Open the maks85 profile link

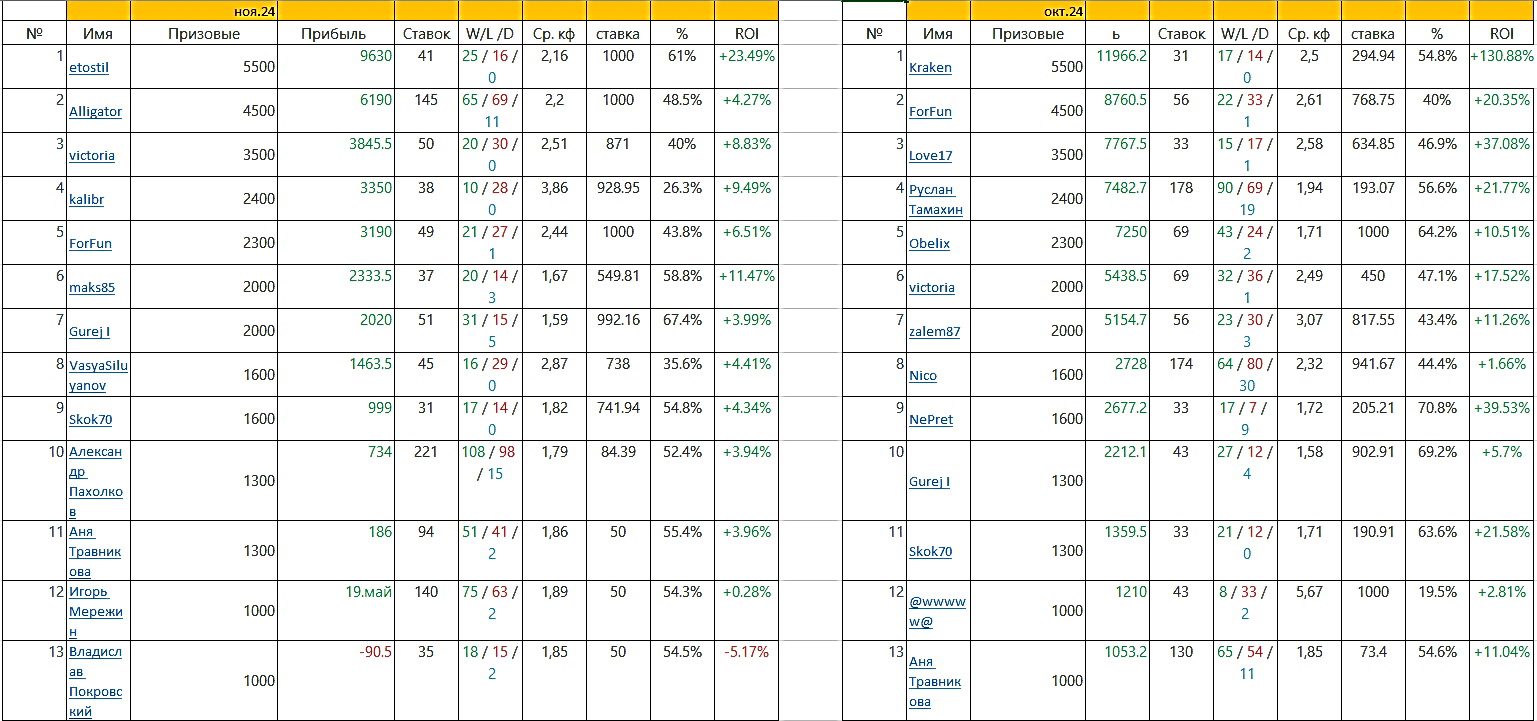[92, 287]
